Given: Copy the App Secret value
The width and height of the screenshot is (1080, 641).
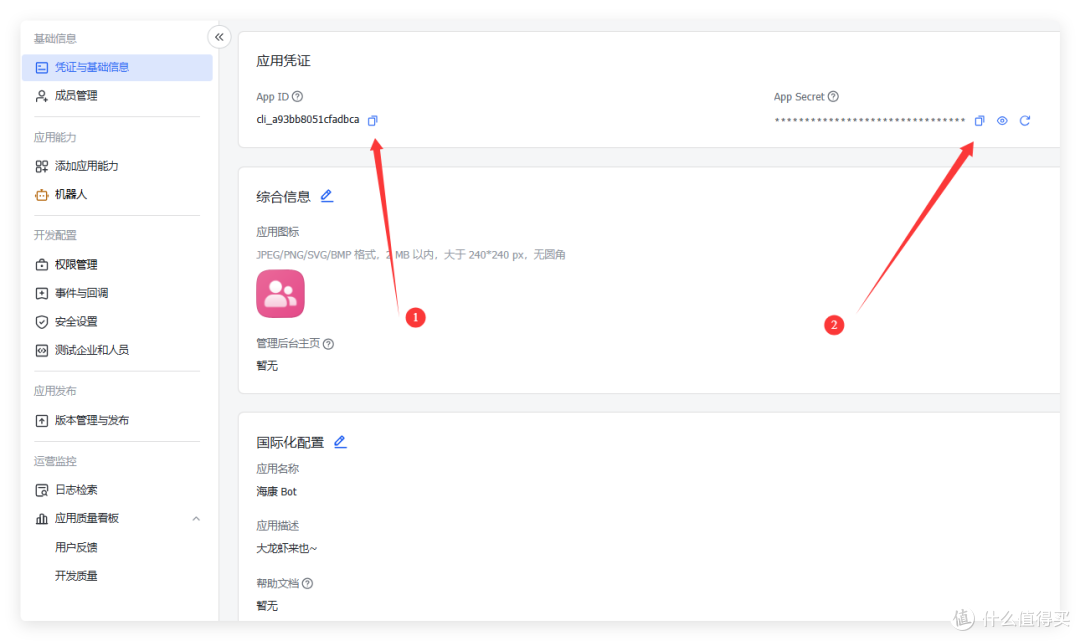Looking at the screenshot, I should click(x=979, y=120).
